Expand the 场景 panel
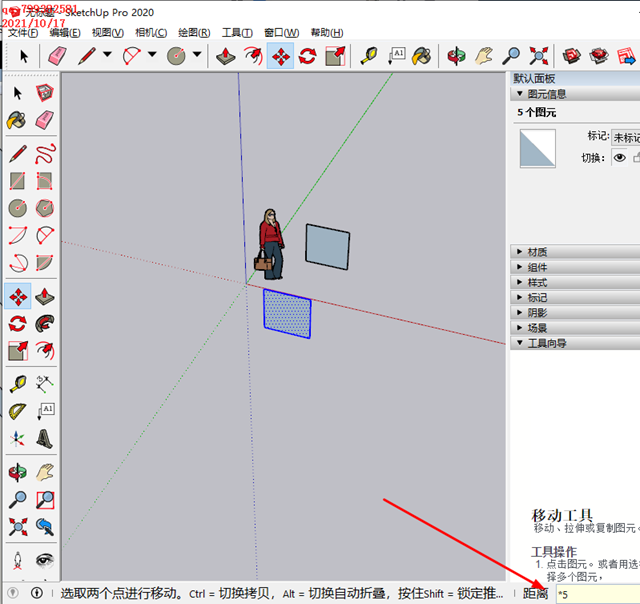The width and height of the screenshot is (640, 604). tap(575, 328)
